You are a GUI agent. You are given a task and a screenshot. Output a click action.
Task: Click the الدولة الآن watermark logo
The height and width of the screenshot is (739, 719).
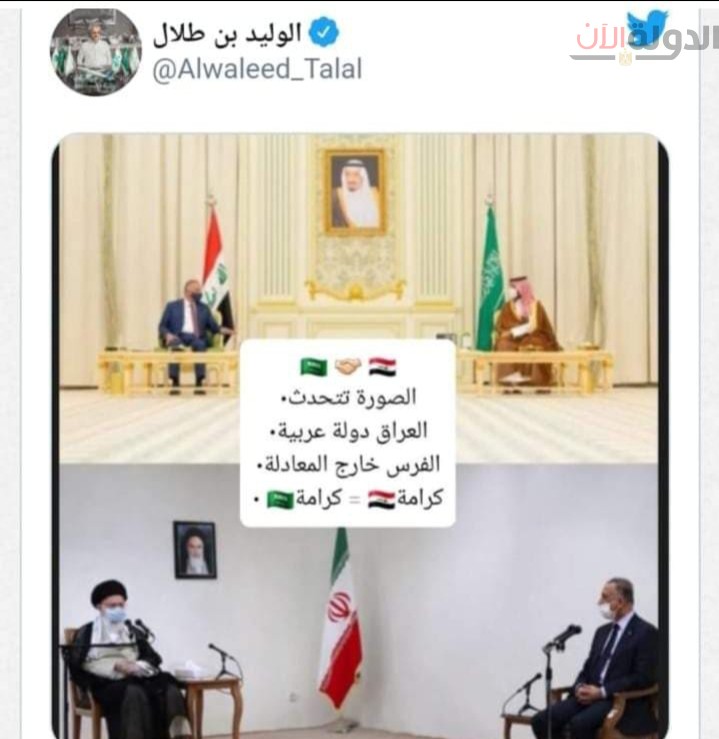644,44
